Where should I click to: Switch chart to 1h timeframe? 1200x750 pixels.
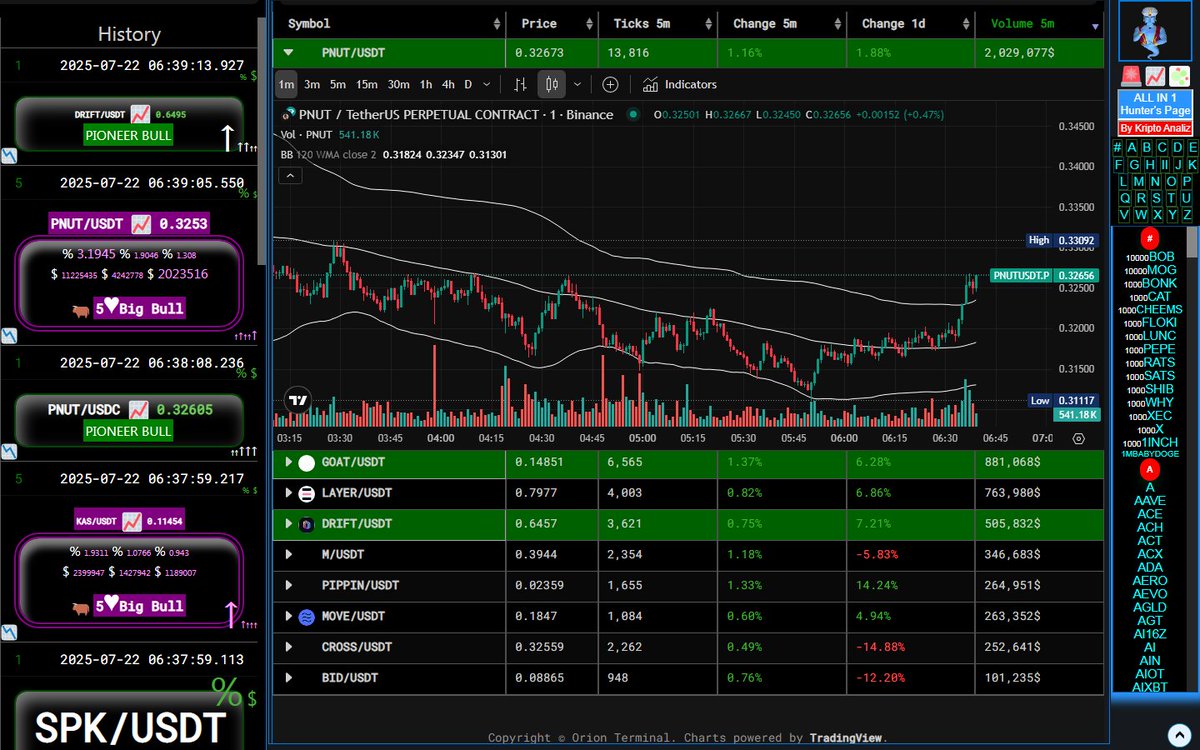click(x=426, y=85)
